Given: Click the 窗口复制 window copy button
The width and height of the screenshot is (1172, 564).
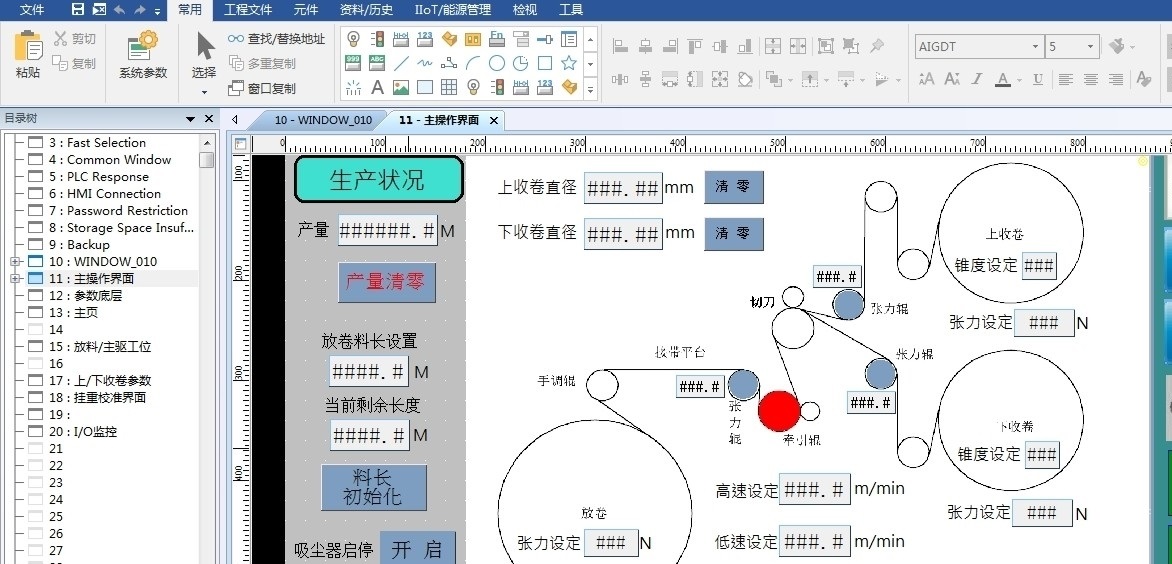Looking at the screenshot, I should point(262,88).
